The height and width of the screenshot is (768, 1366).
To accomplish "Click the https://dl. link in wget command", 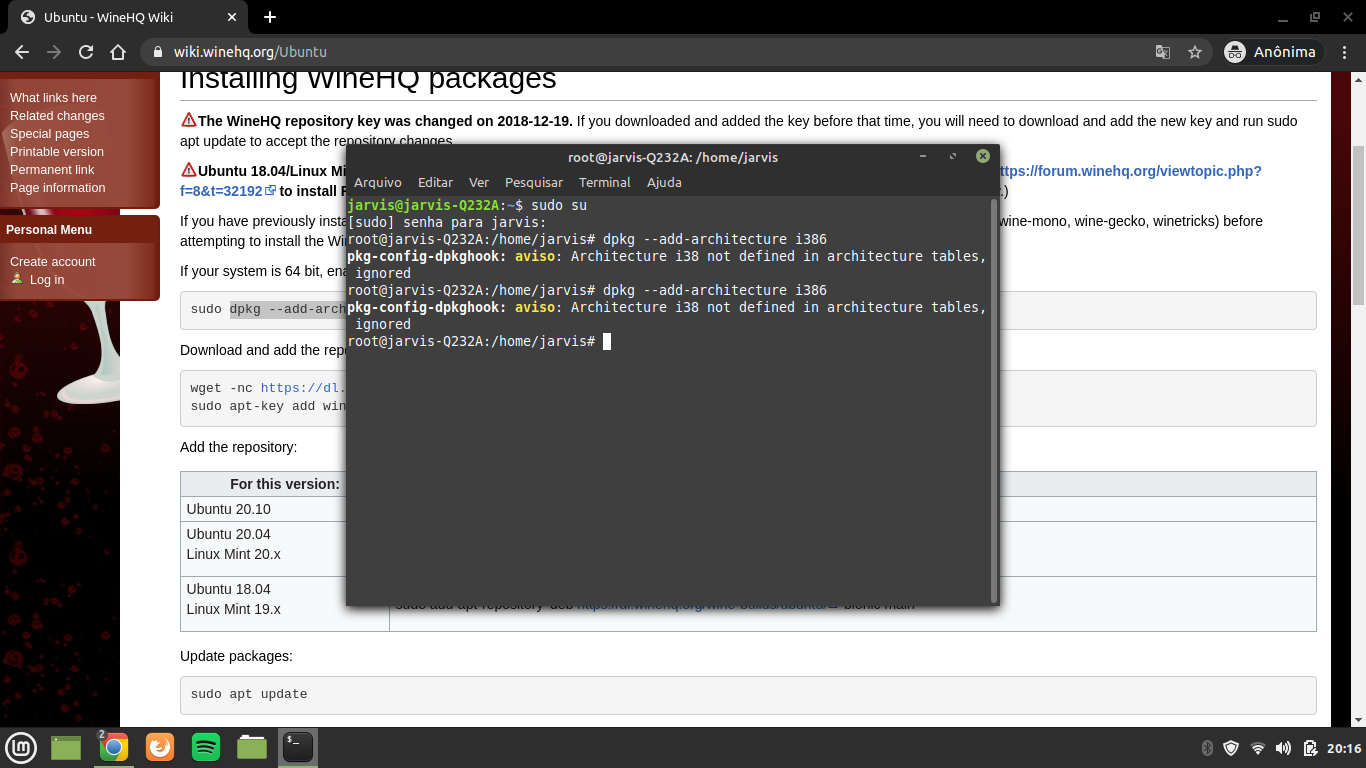I will 302,388.
